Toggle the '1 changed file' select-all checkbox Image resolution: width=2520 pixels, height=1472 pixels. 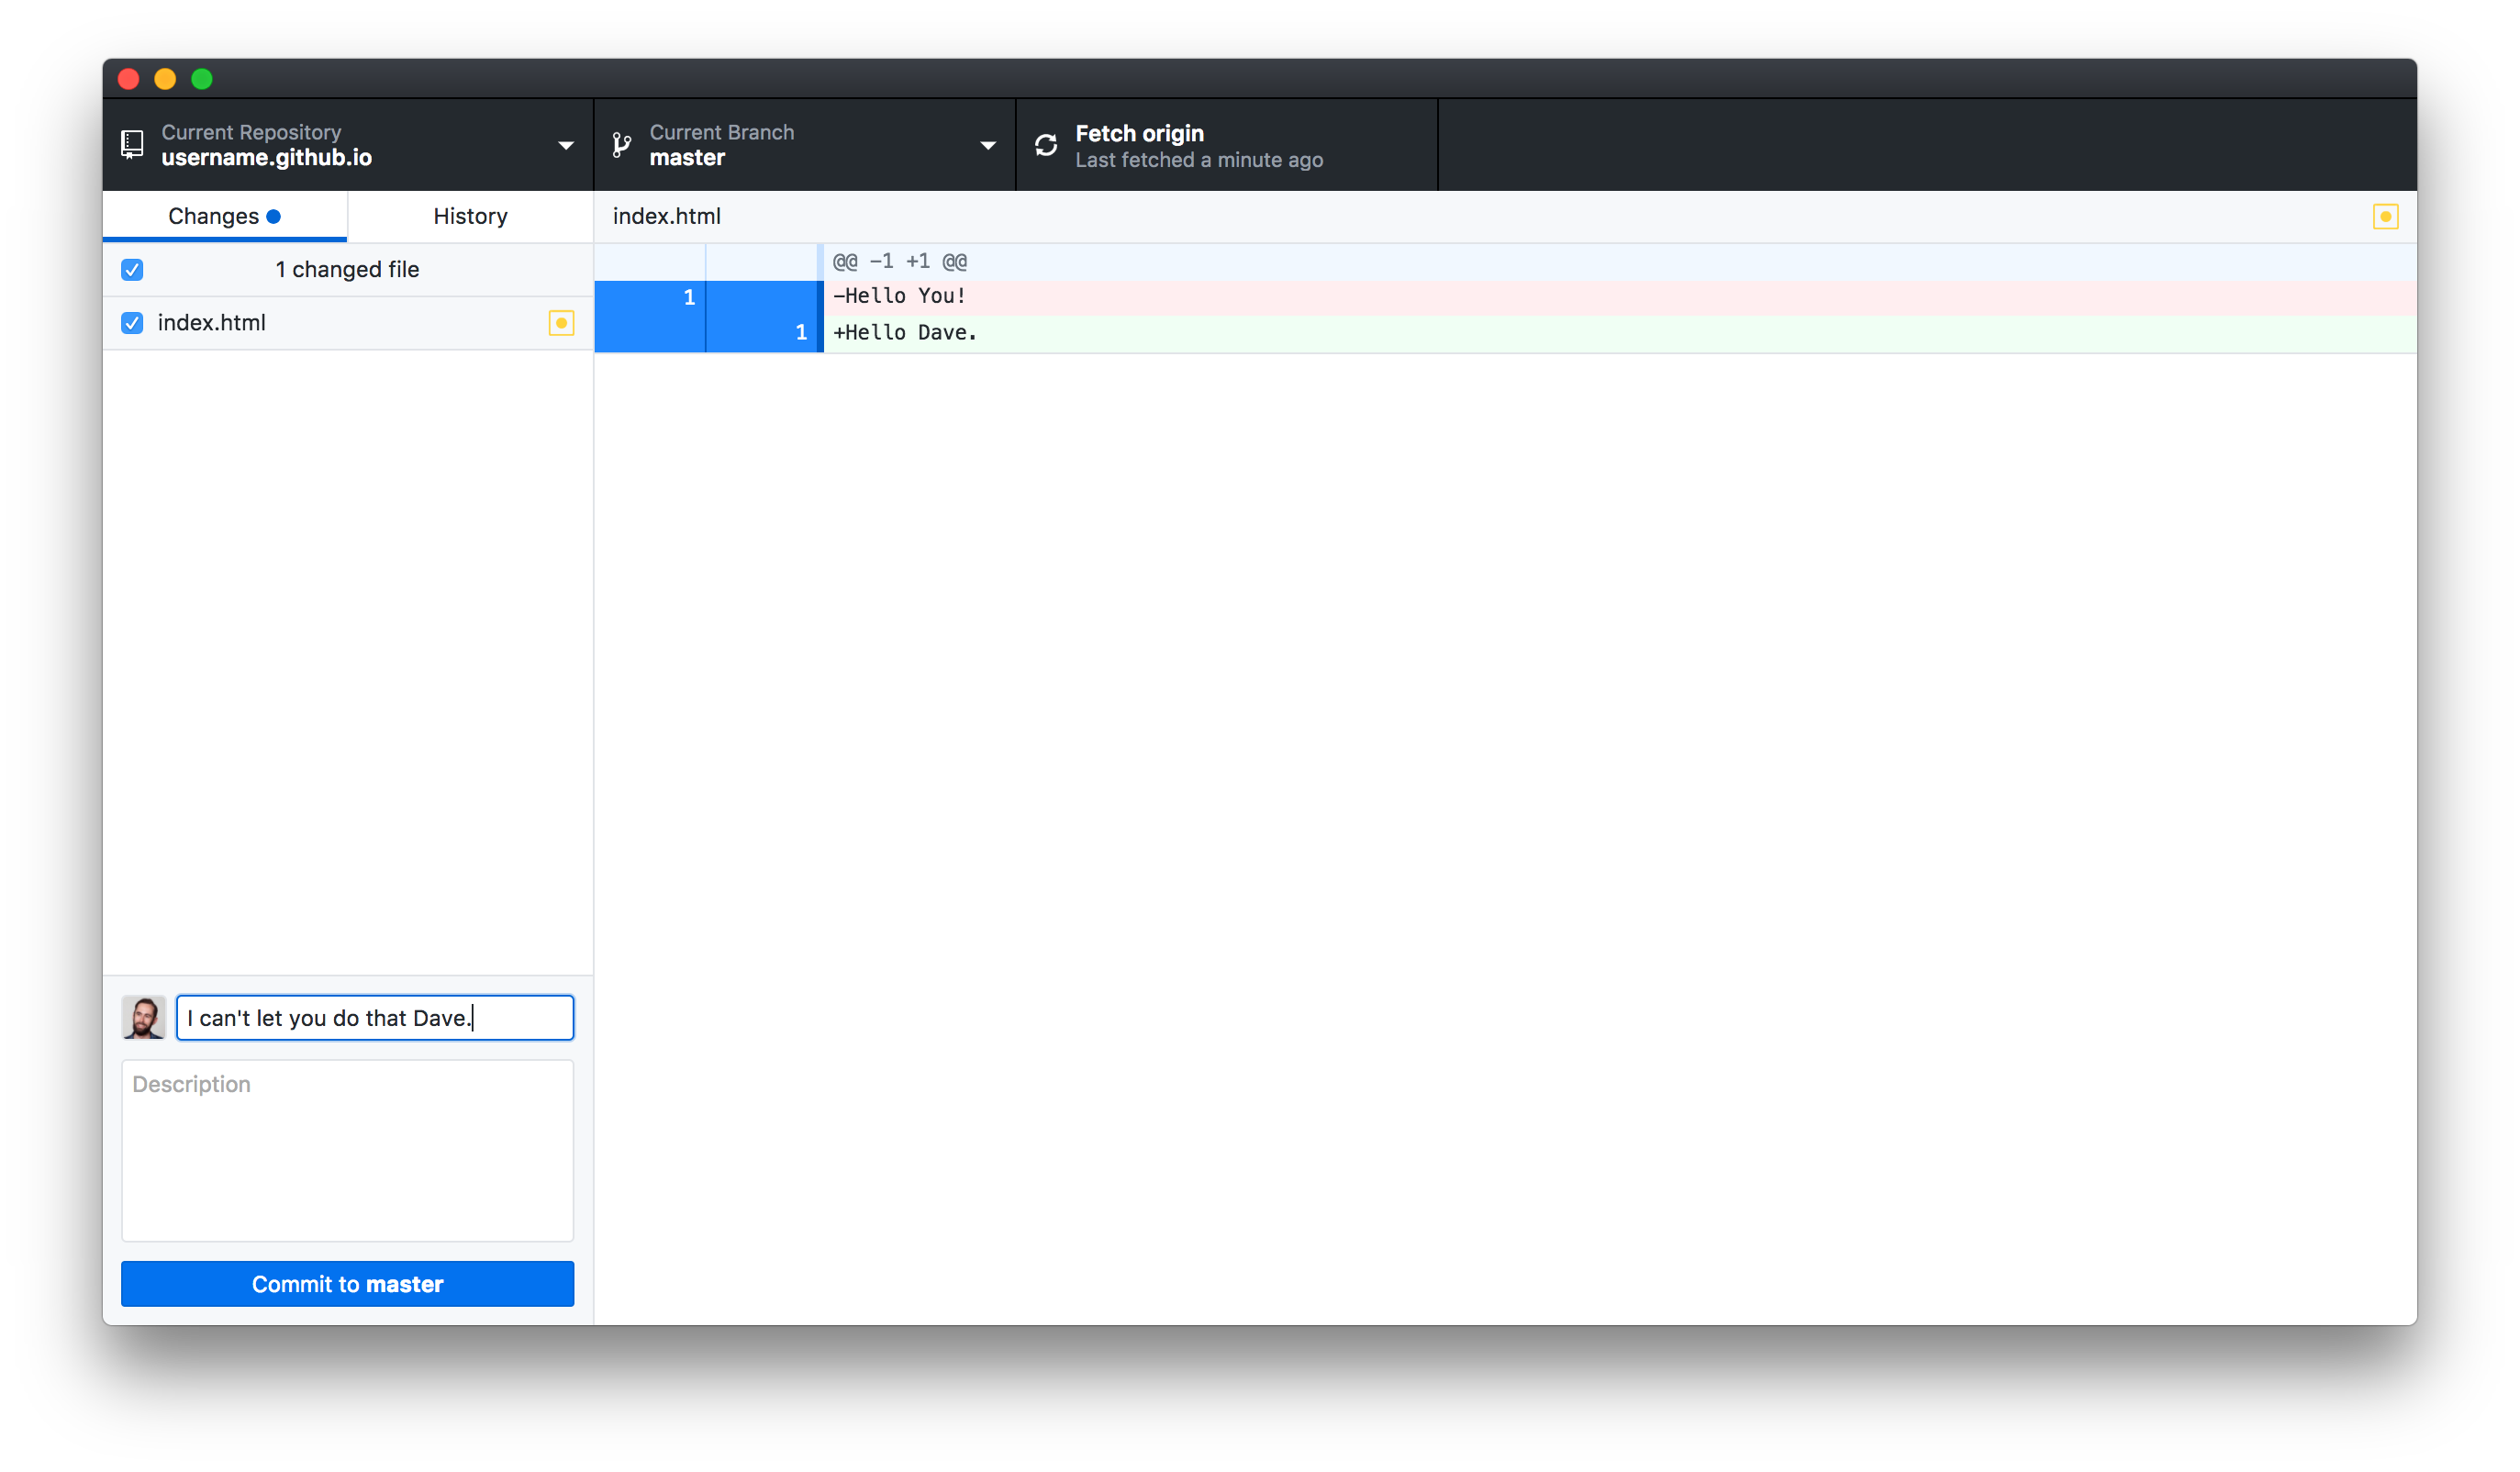[x=132, y=270]
